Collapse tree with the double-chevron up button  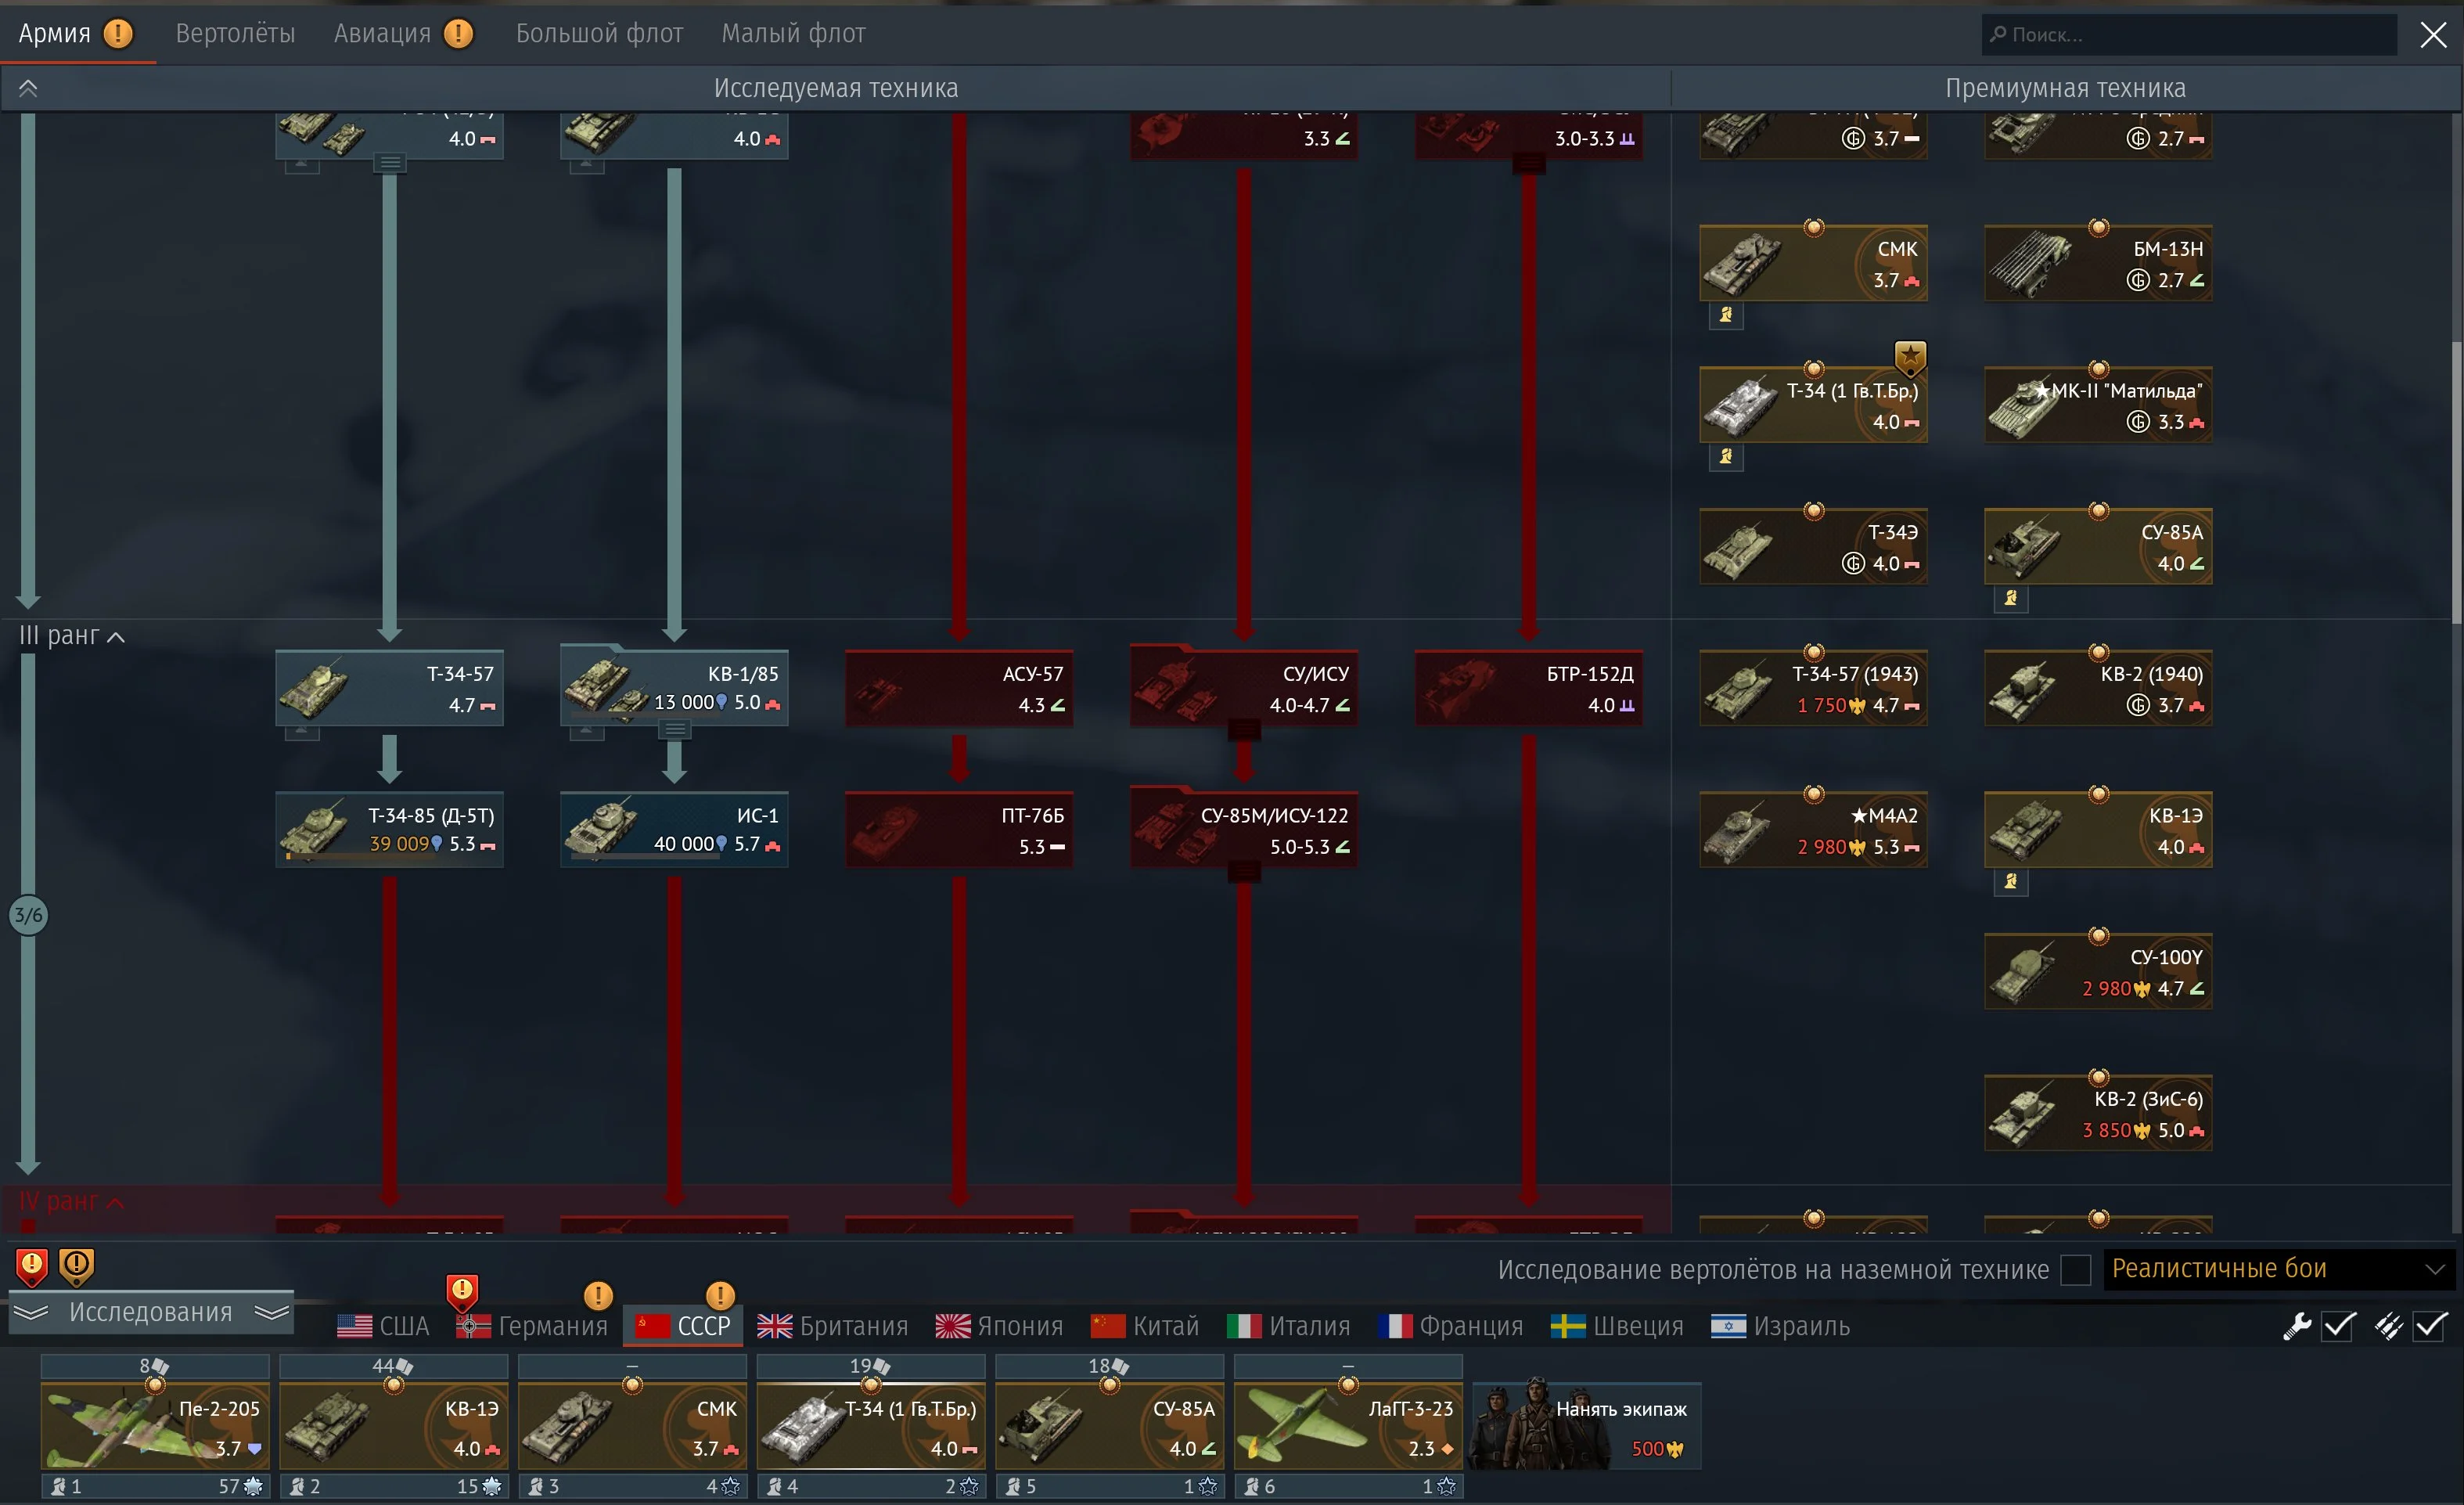(28, 88)
